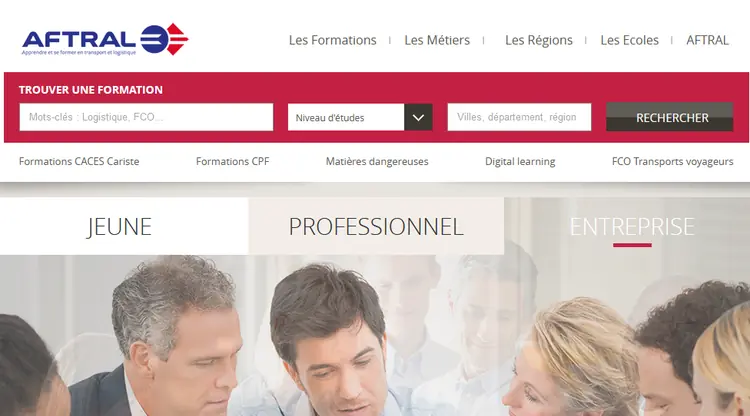Open Les Formations menu
Viewport: 750px width, 416px height.
point(332,40)
